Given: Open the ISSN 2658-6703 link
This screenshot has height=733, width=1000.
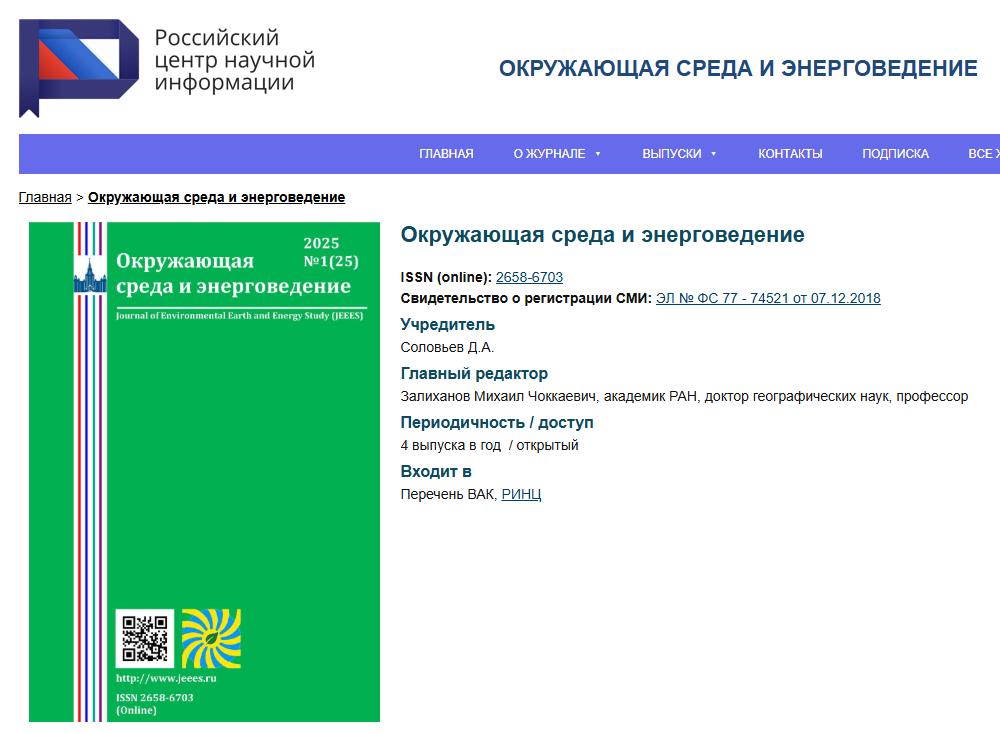Looking at the screenshot, I should pos(529,277).
